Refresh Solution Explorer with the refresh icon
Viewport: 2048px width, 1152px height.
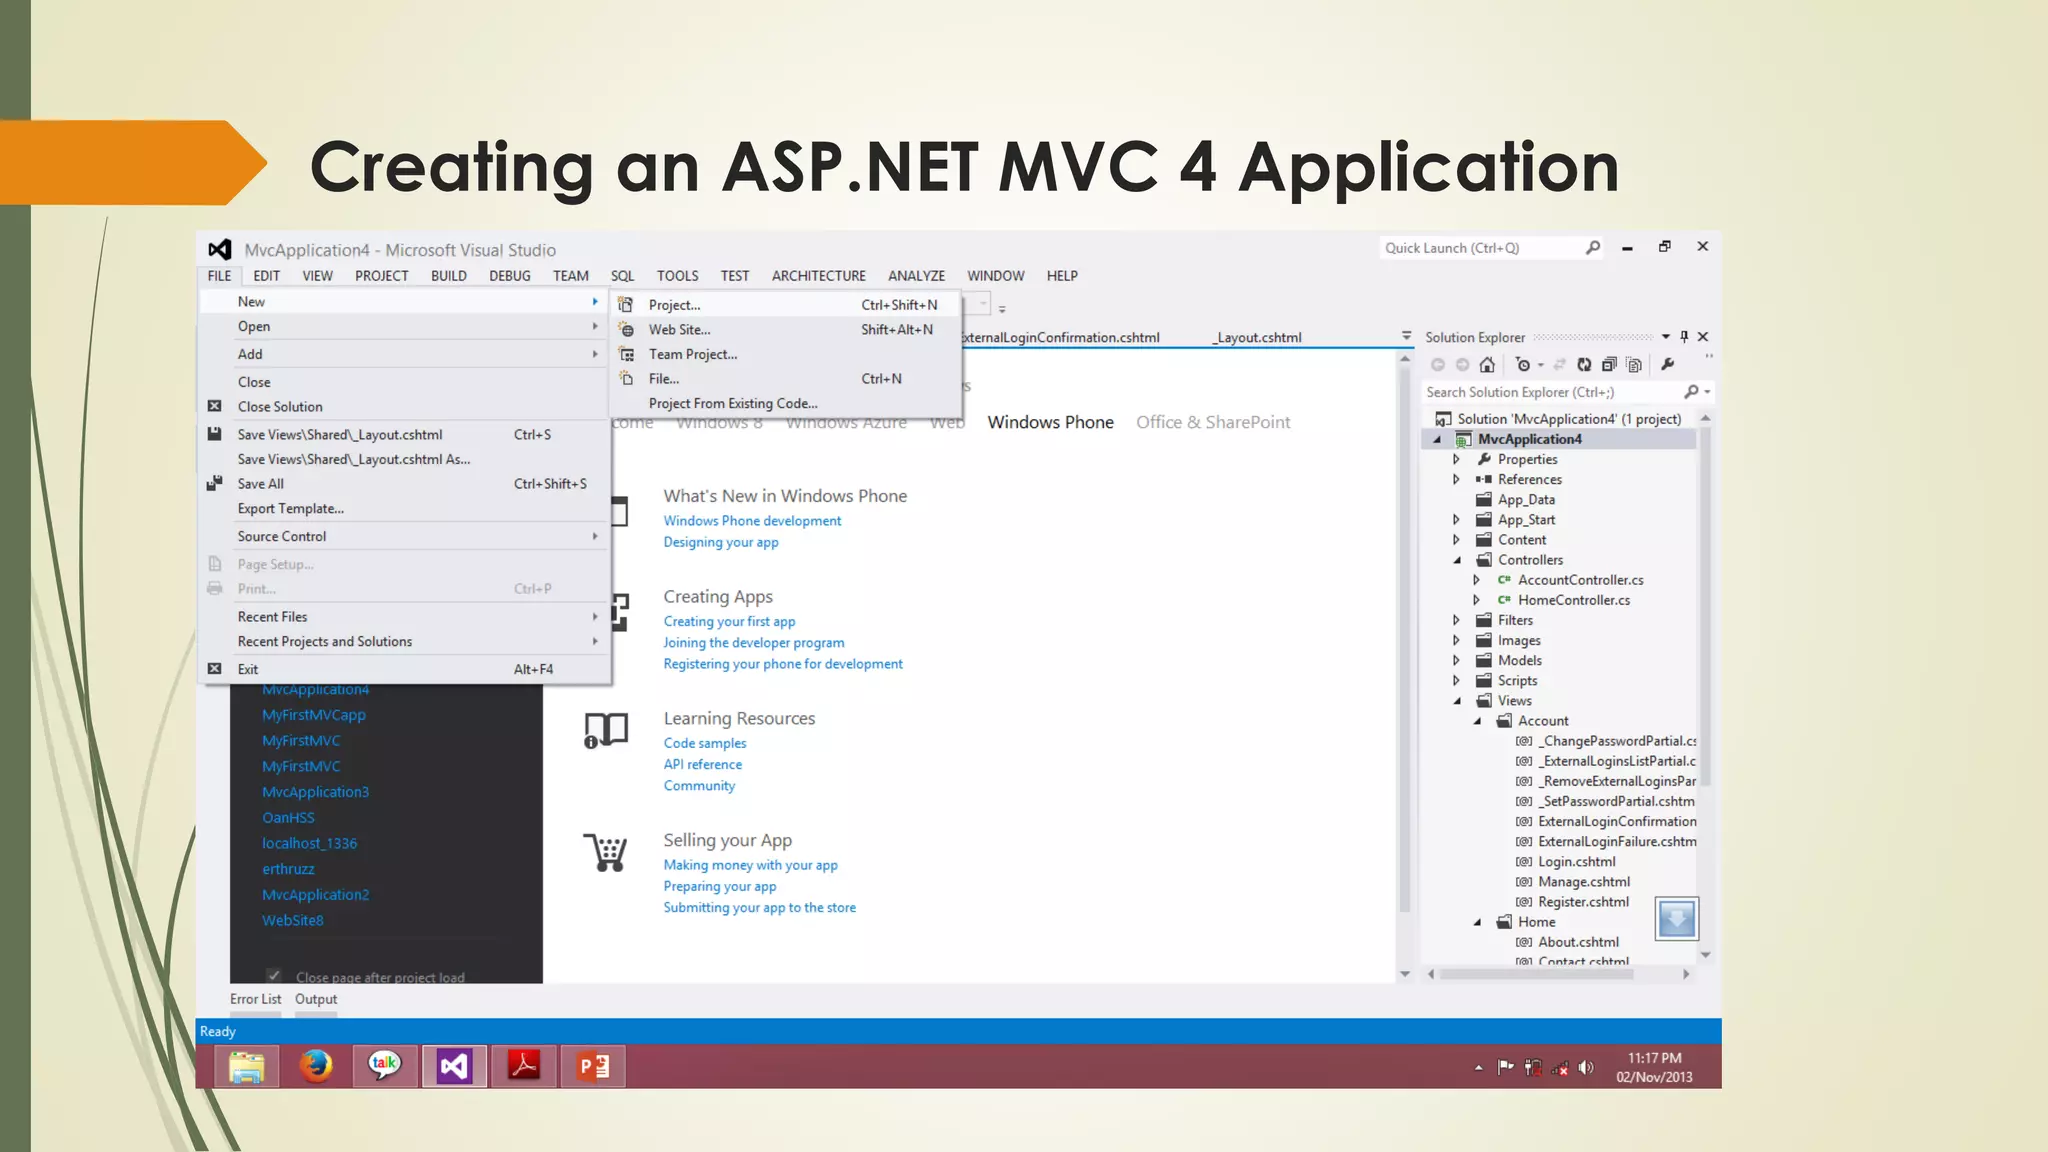(1584, 365)
